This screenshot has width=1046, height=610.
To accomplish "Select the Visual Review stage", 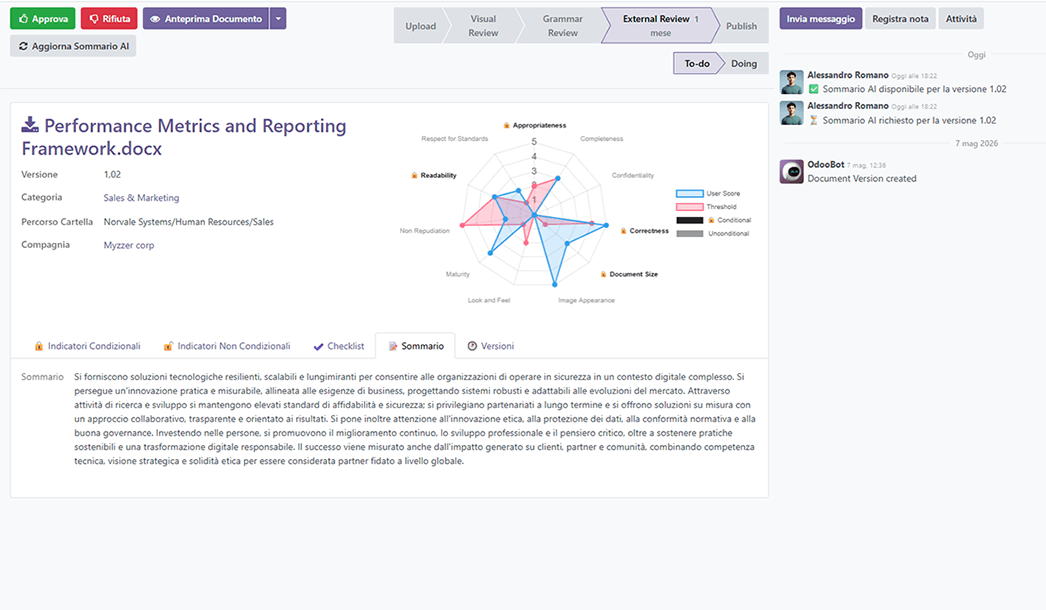I will (x=483, y=26).
